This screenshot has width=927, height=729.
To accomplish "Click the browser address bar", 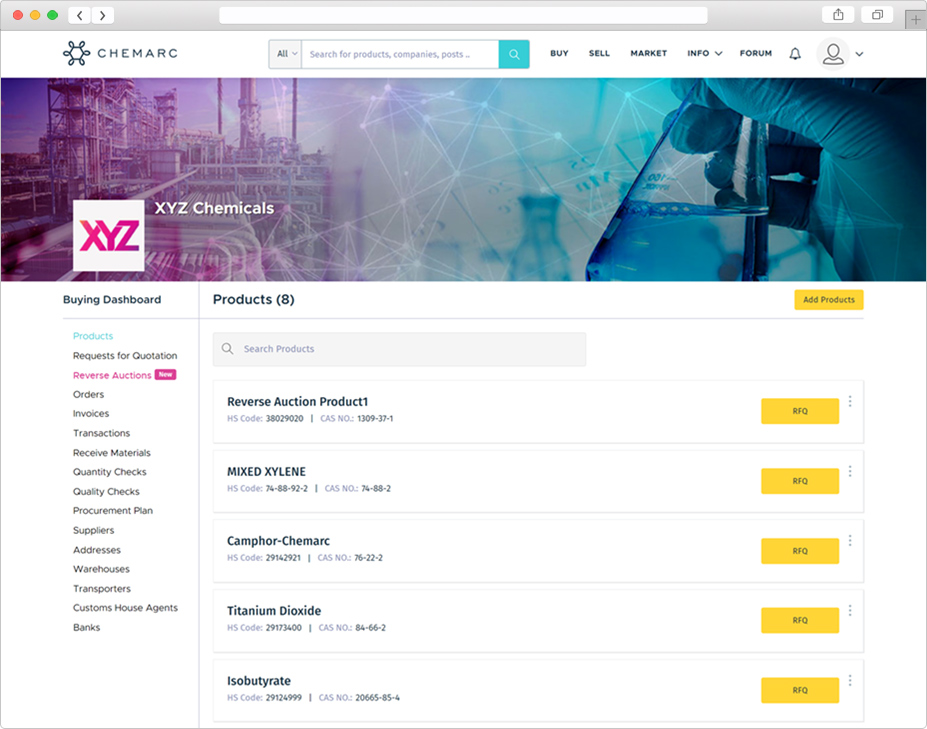I will point(463,15).
